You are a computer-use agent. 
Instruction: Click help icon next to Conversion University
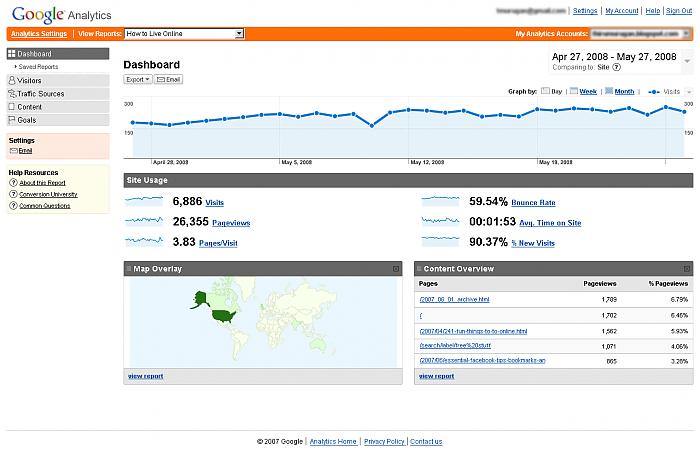[13, 194]
